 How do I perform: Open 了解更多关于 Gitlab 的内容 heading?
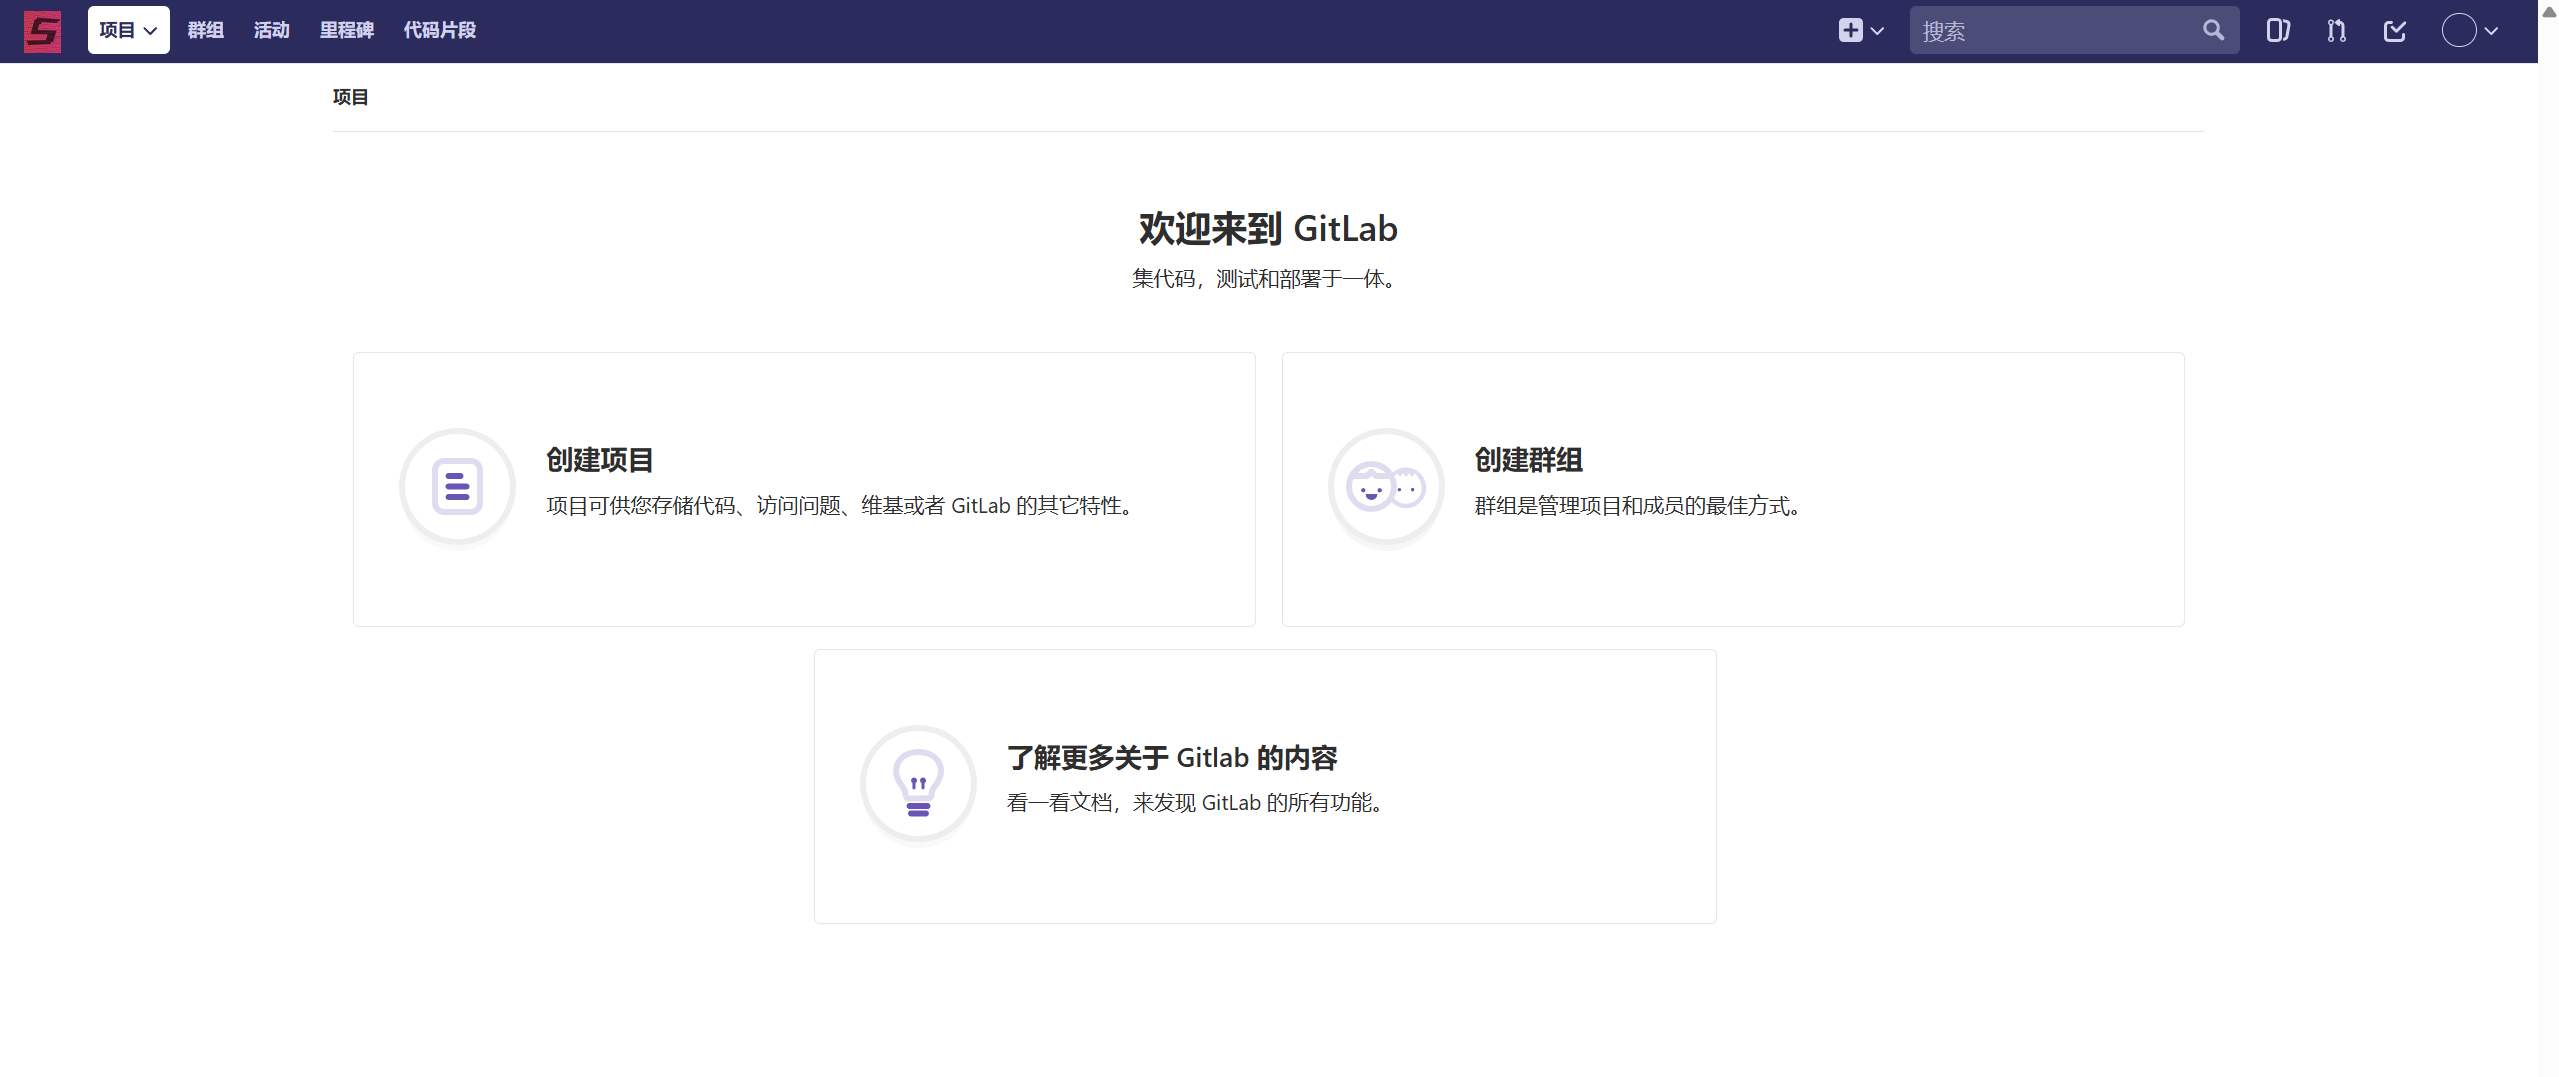point(1171,758)
